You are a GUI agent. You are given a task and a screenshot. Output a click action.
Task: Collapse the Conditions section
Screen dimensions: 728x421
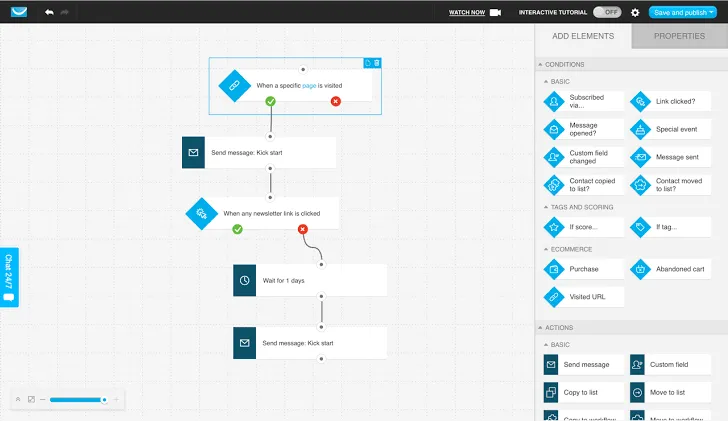tap(542, 65)
